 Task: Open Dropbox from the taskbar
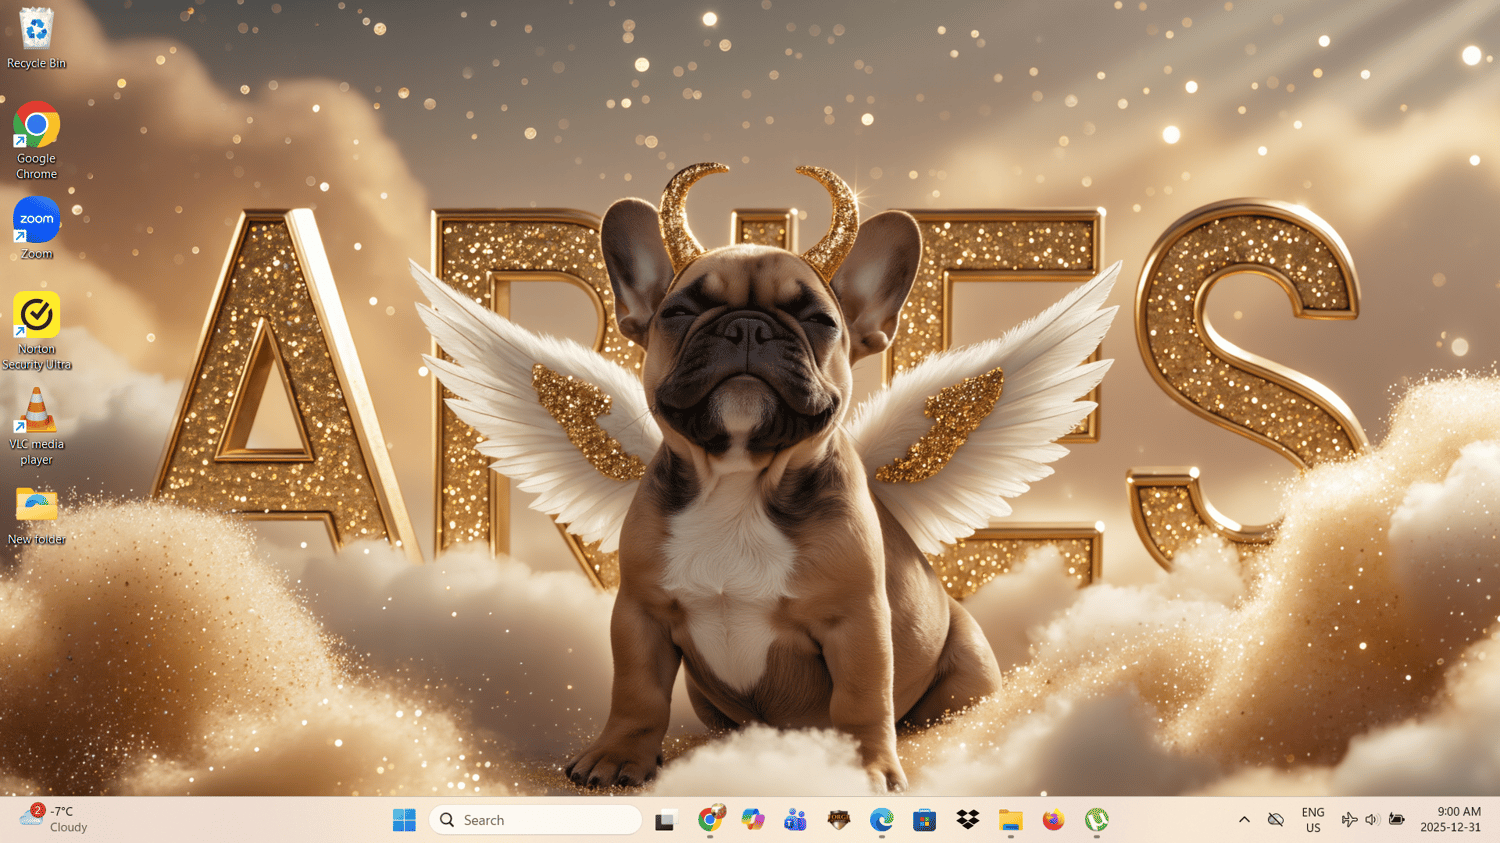point(968,820)
